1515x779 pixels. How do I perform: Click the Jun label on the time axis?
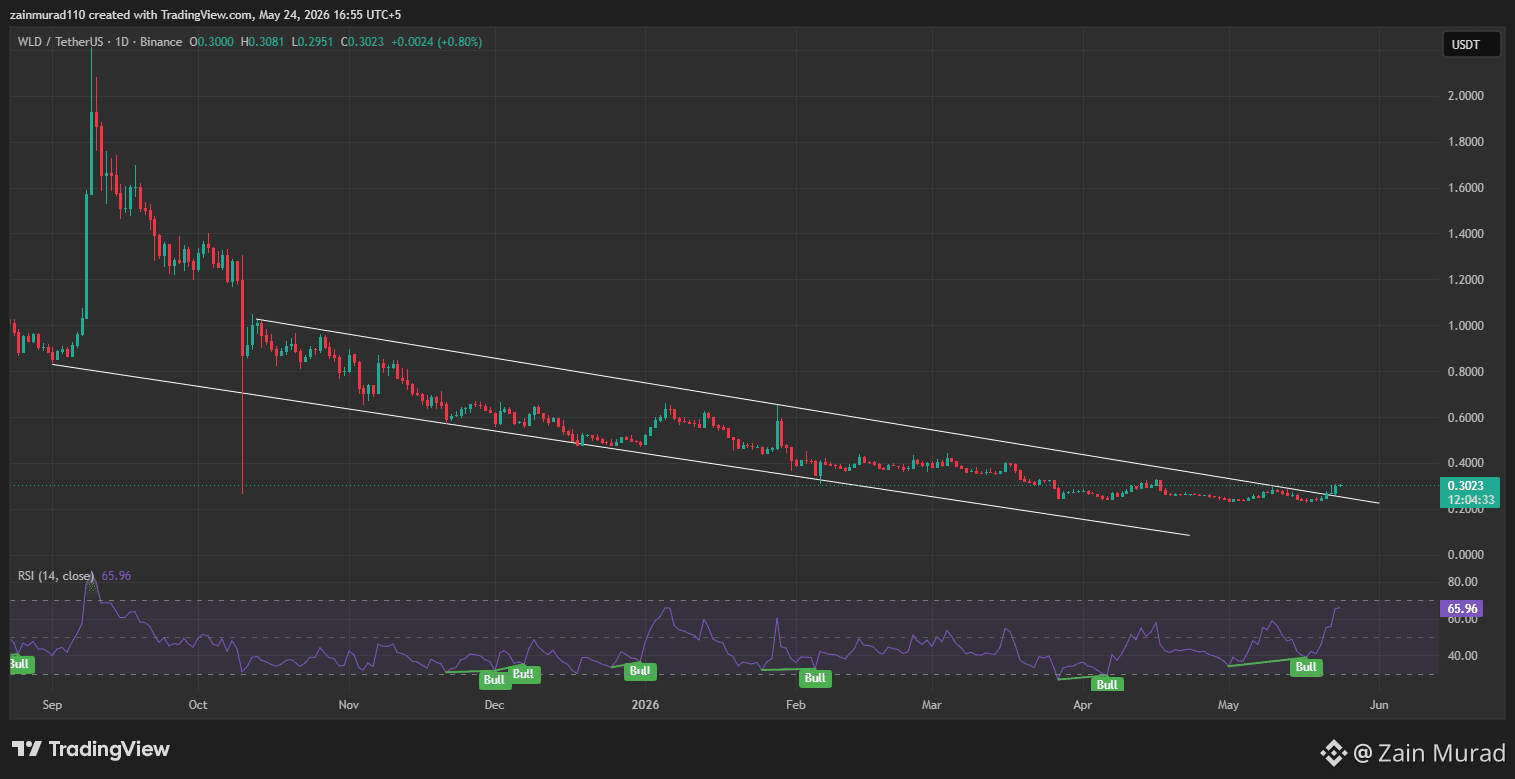tap(1379, 705)
